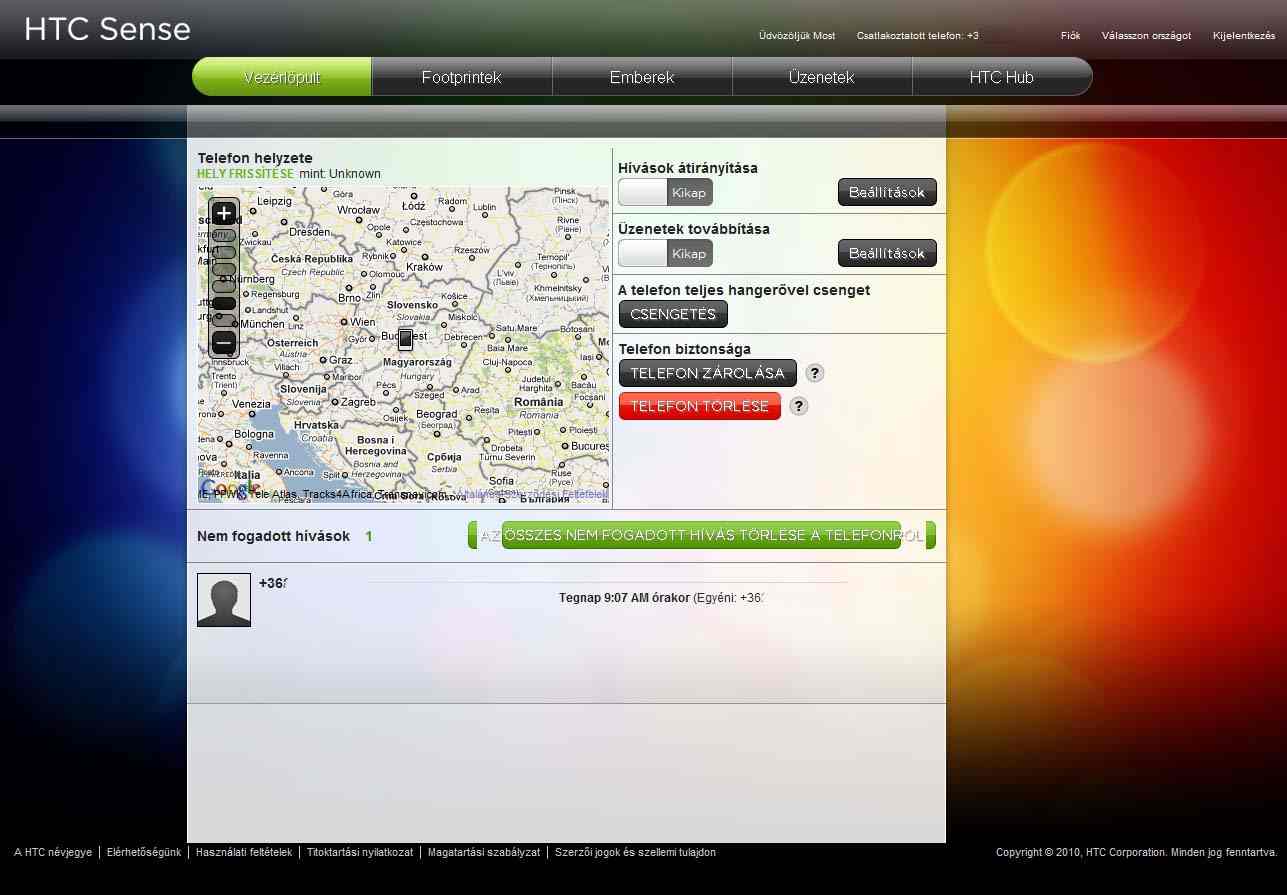1287x895 pixels.
Task: Open help icon beside Telefon törlése
Action: 798,406
